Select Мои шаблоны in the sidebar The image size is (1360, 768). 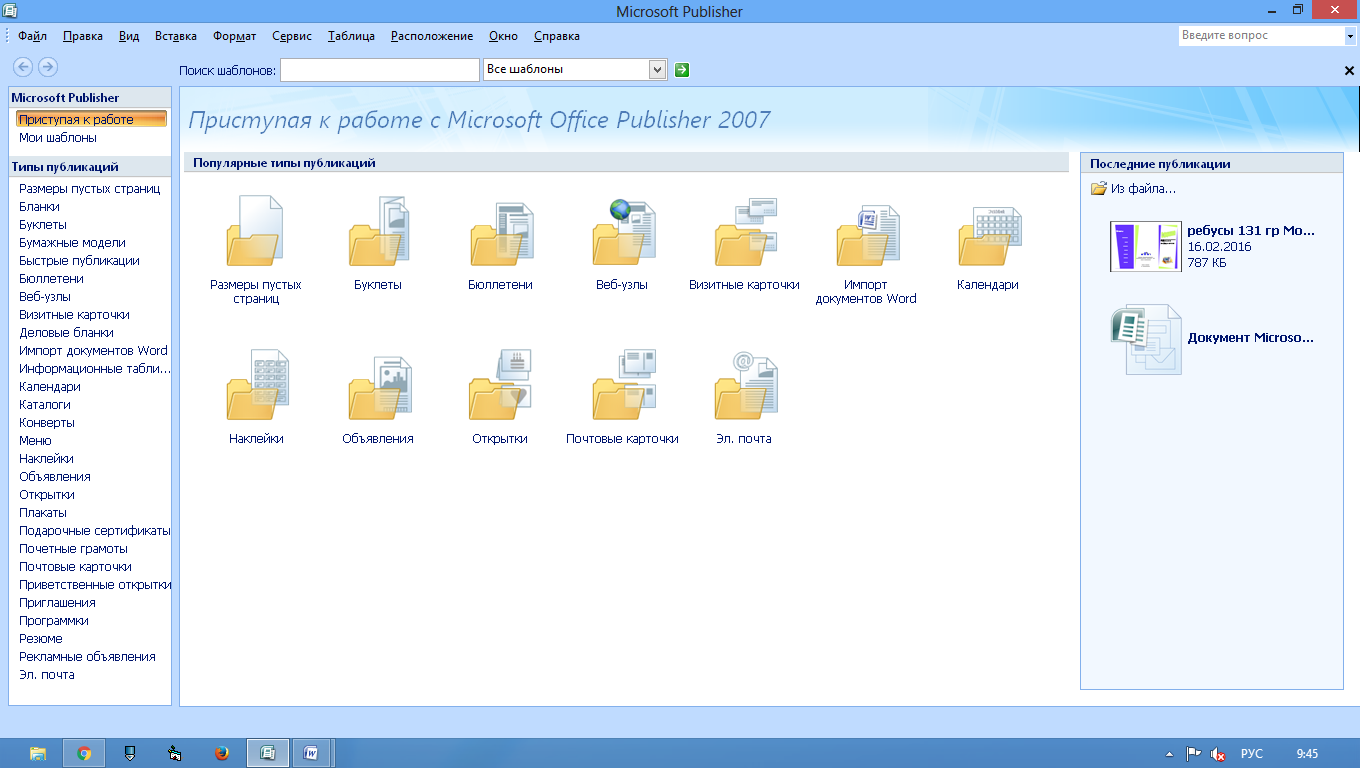pos(58,138)
